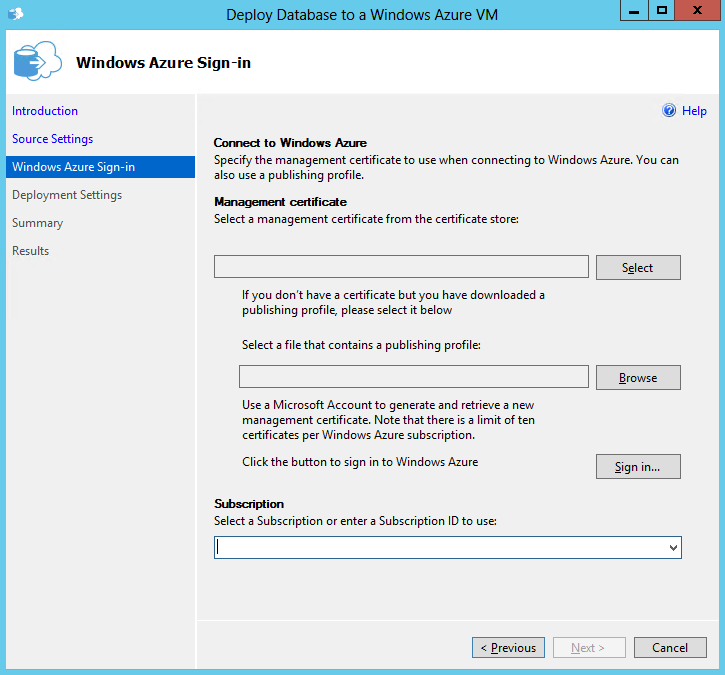Image resolution: width=725 pixels, height=675 pixels.
Task: Go to the Introduction step
Action: pyautogui.click(x=45, y=111)
